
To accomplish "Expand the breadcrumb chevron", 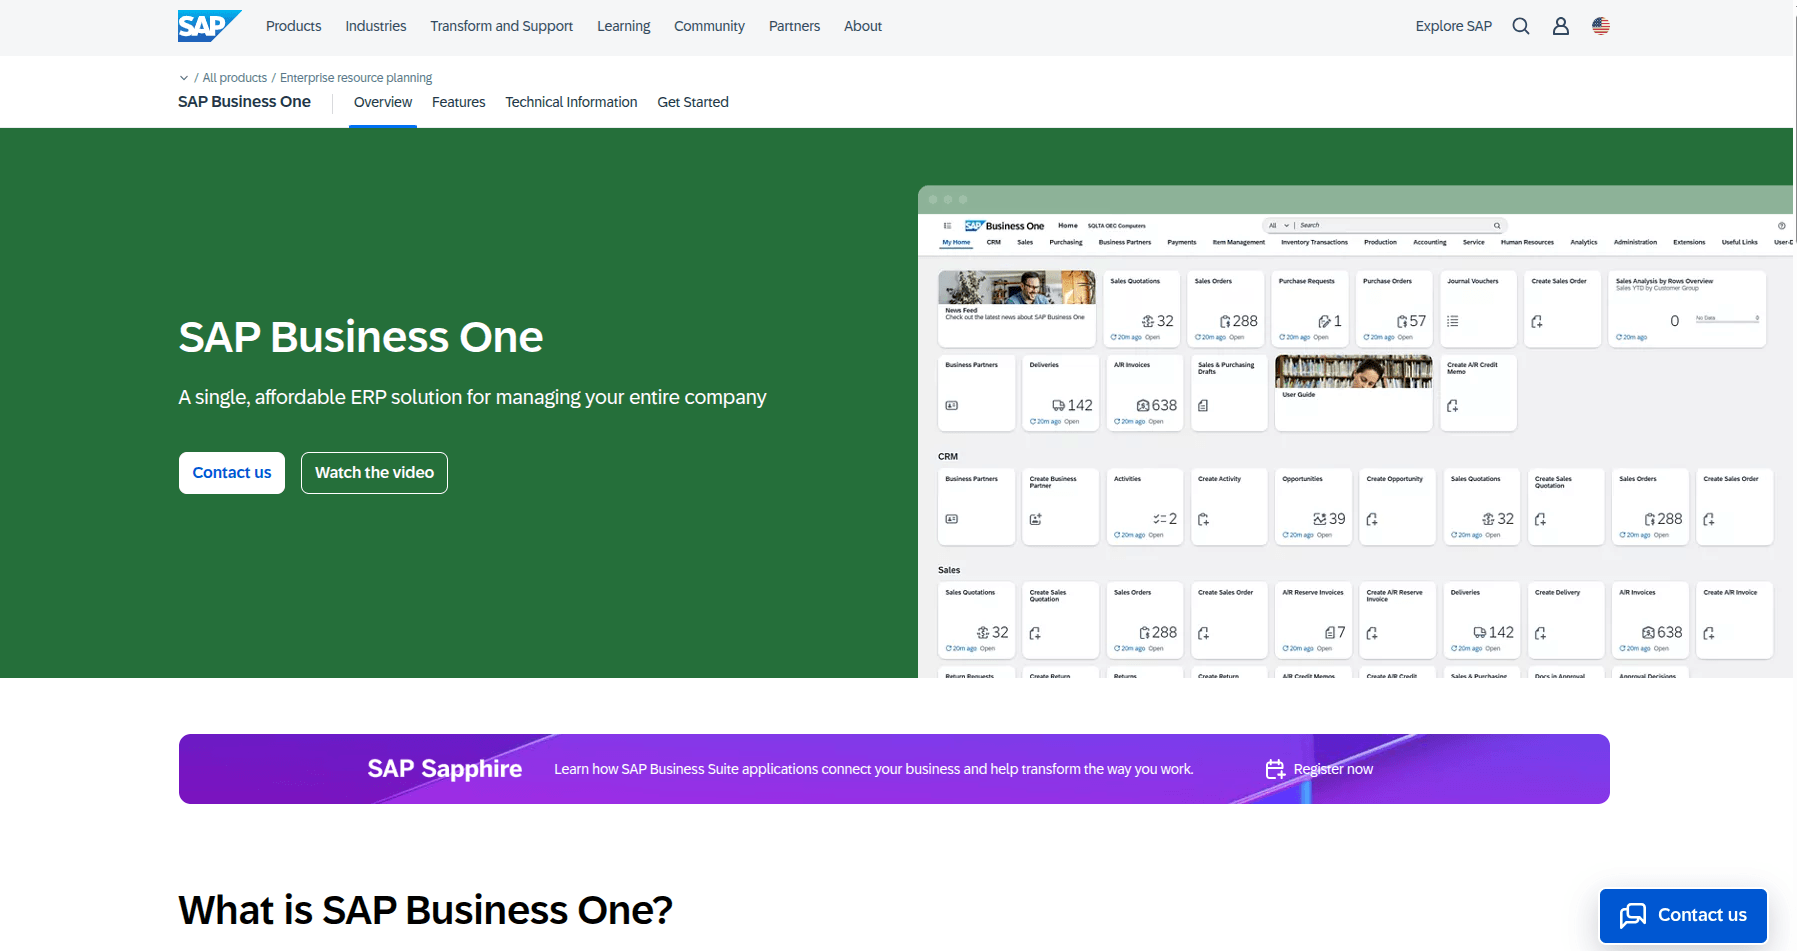I will click(x=184, y=78).
